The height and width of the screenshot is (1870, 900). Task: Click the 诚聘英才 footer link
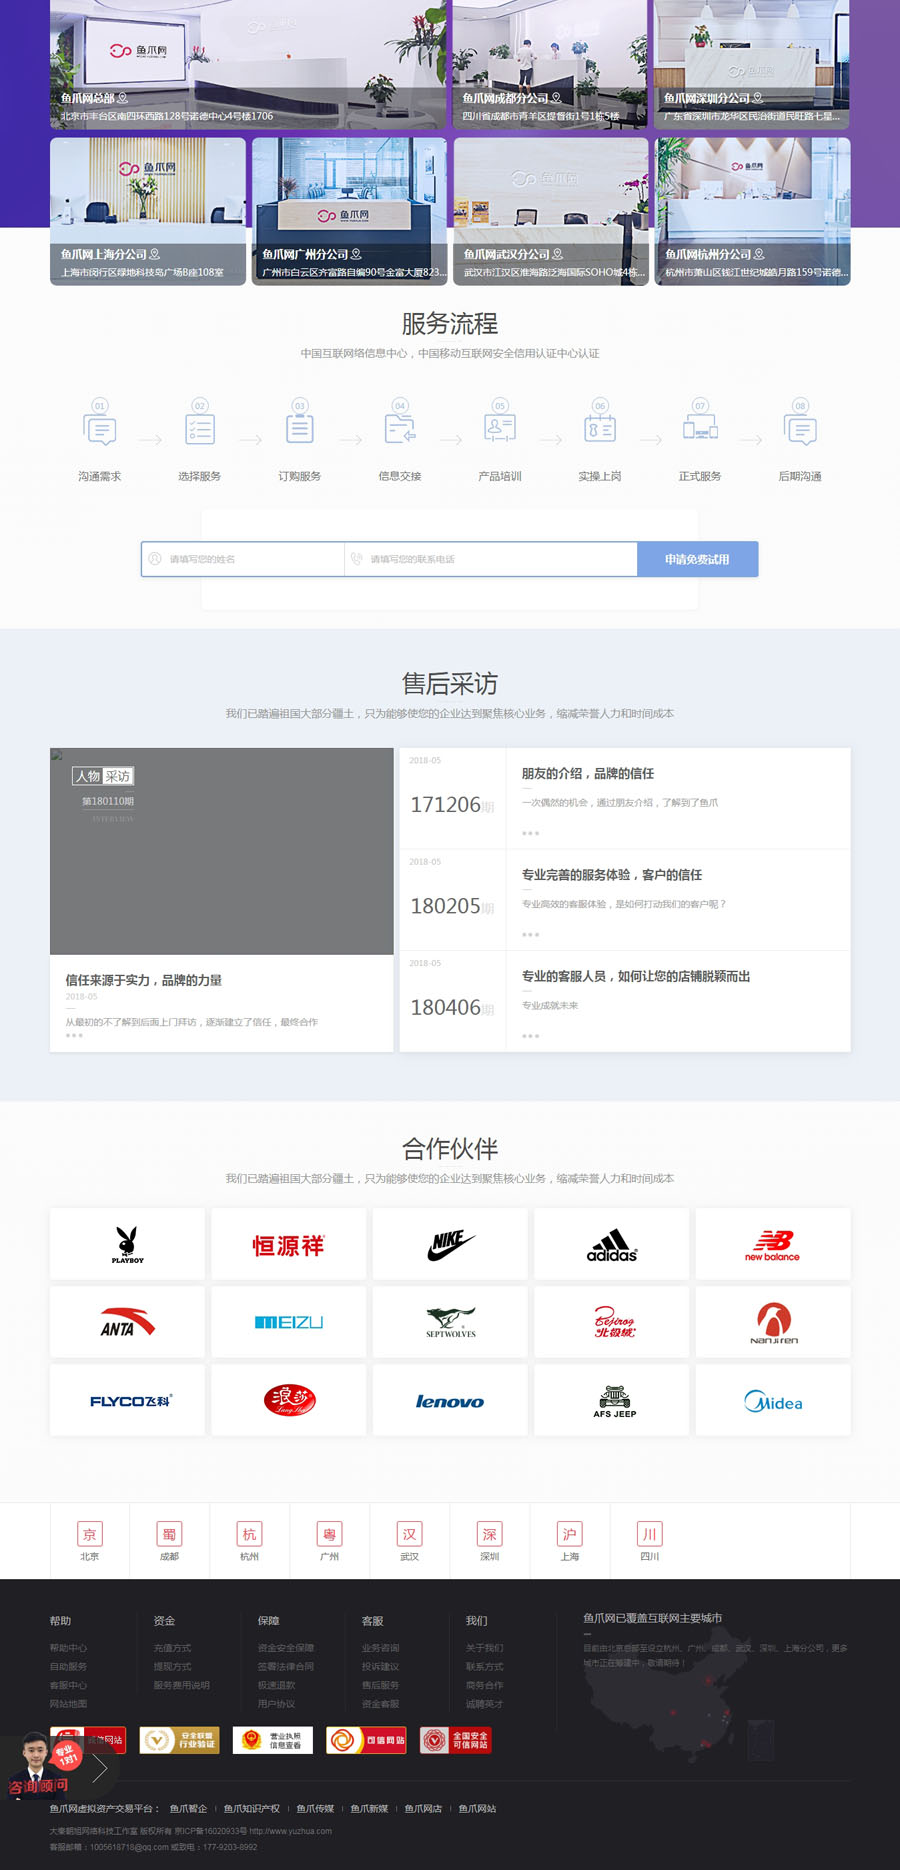coord(485,1704)
